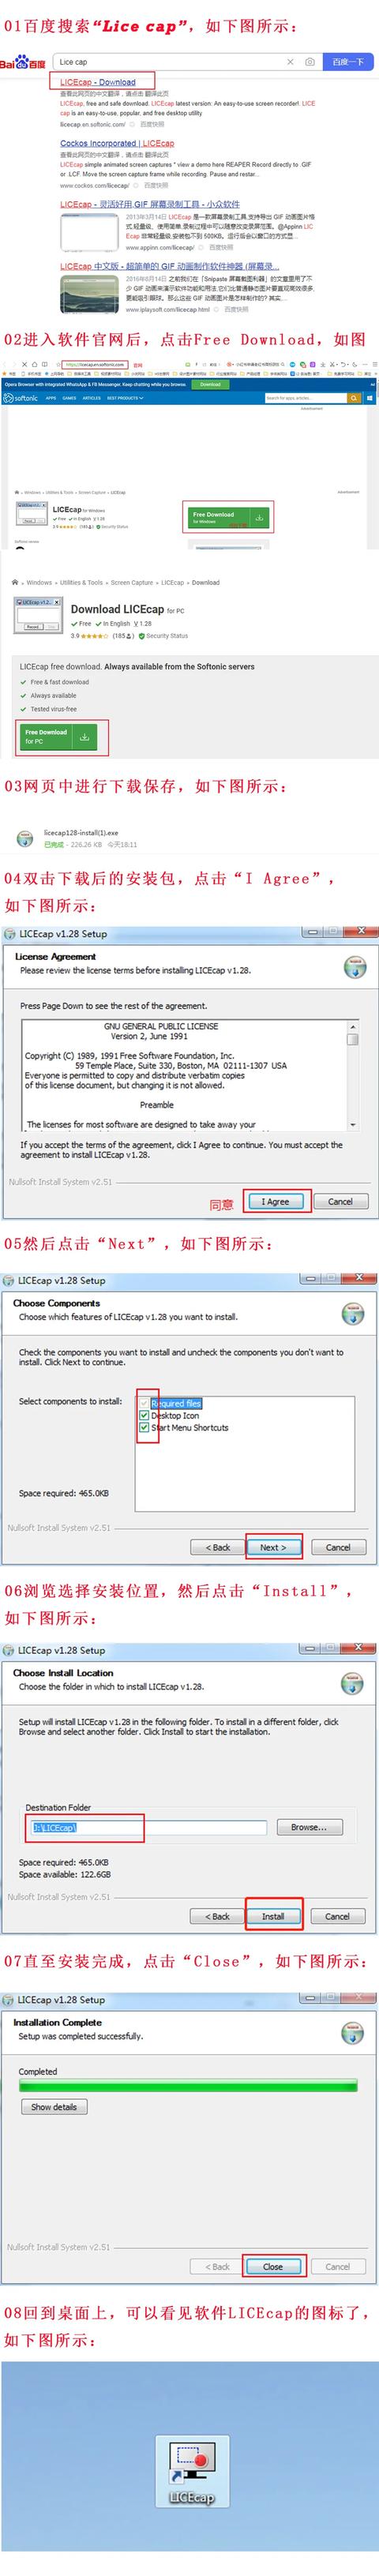379x2576 pixels.
Task: Click the greyed Required files checkbox
Action: [144, 1403]
